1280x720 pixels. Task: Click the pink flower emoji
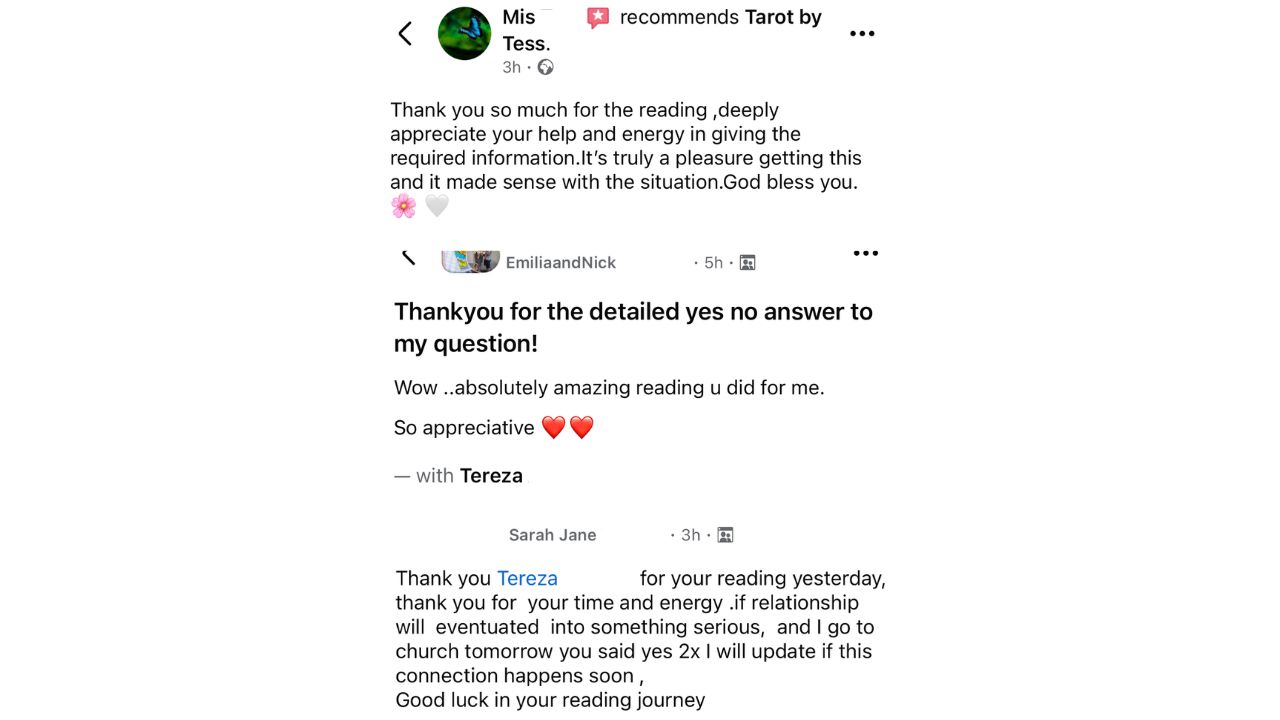click(404, 206)
